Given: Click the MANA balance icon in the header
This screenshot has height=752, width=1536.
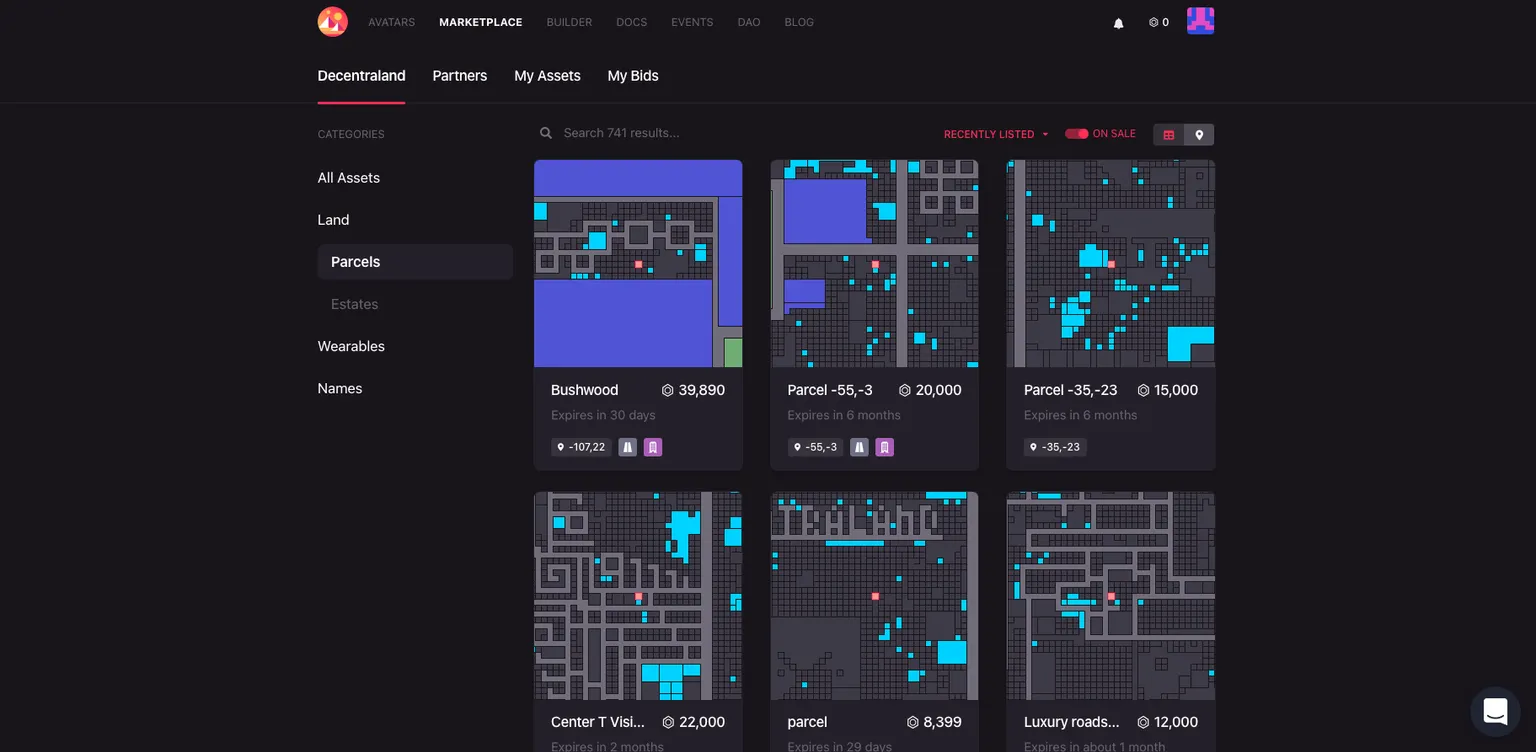Looking at the screenshot, I should pyautogui.click(x=1152, y=22).
